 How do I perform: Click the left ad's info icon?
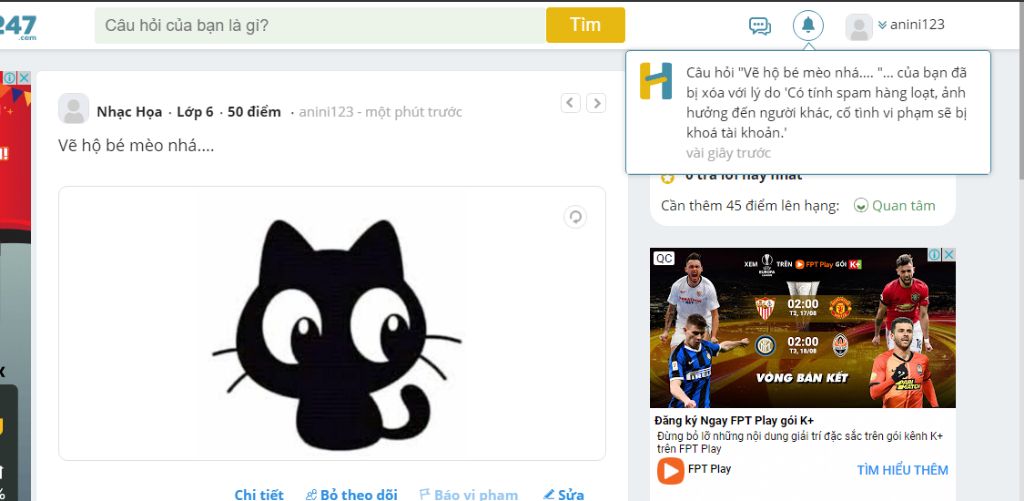(10, 78)
